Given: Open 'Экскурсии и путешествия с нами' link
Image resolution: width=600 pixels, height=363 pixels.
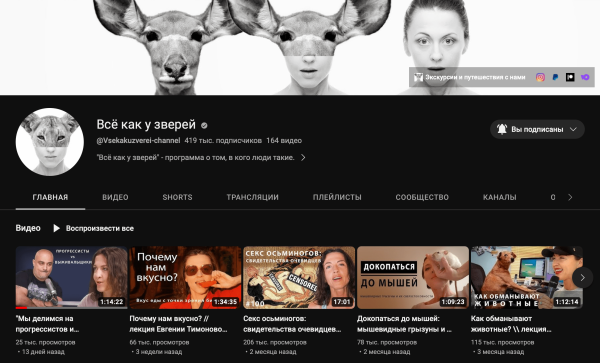Looking at the screenshot, I should [x=475, y=77].
